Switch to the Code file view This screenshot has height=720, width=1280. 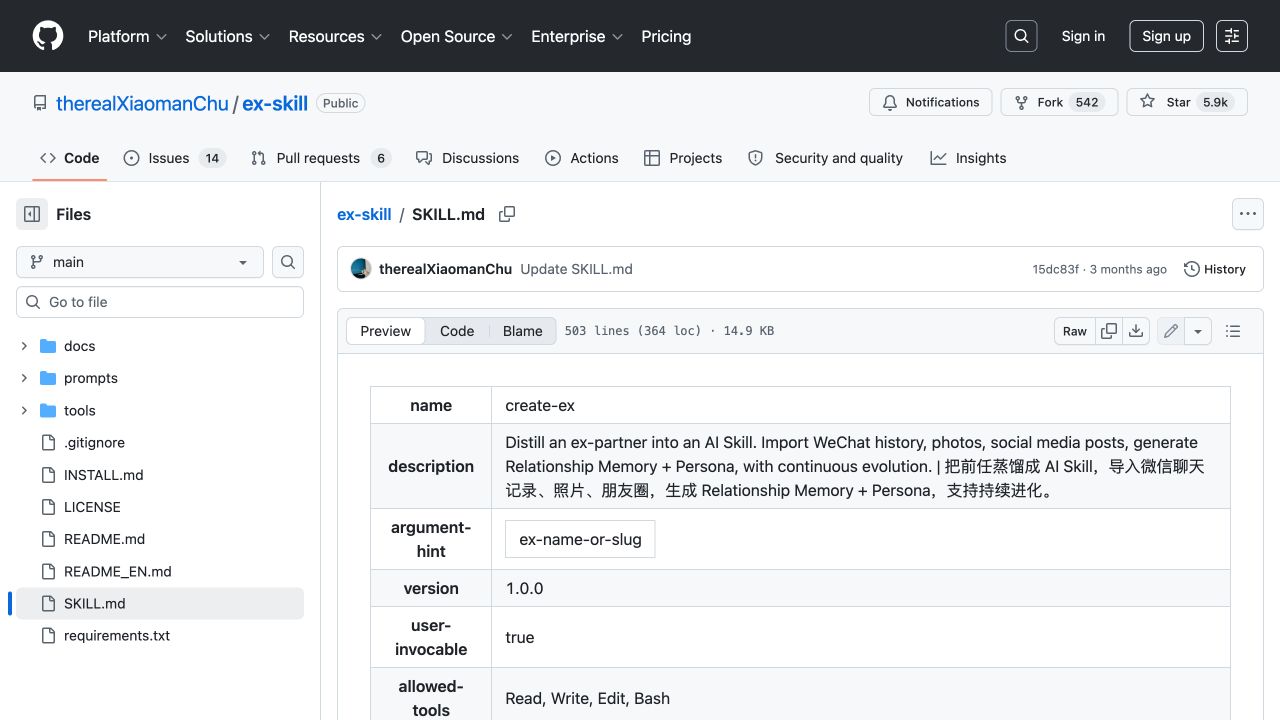457,331
